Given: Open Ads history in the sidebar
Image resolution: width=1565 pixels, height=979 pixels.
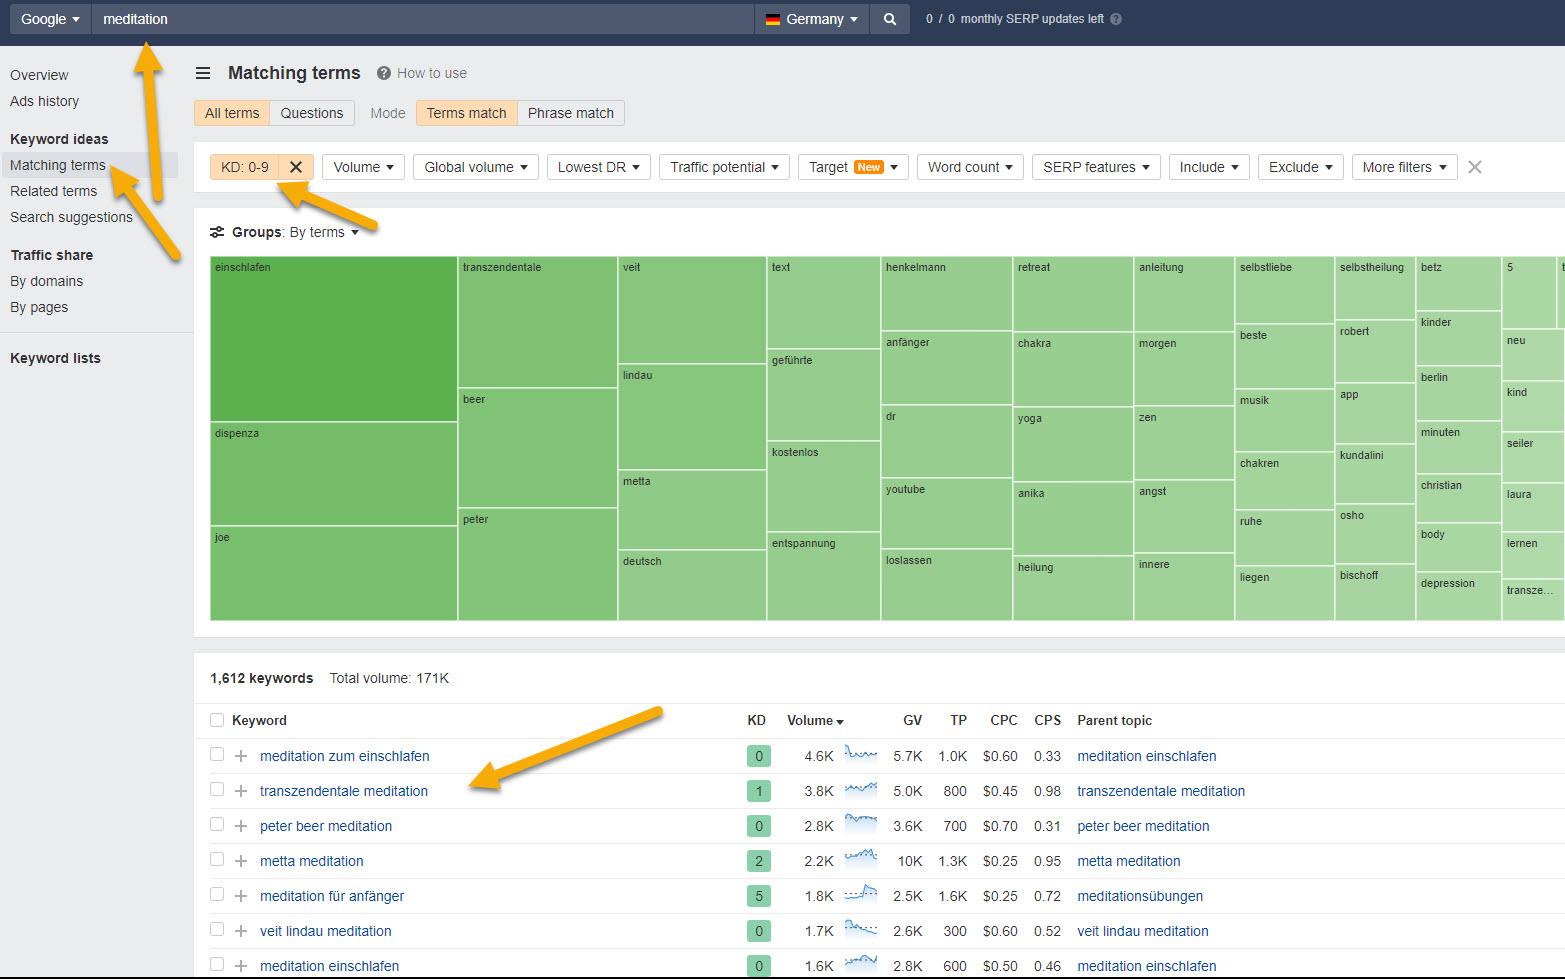Looking at the screenshot, I should pyautogui.click(x=44, y=101).
